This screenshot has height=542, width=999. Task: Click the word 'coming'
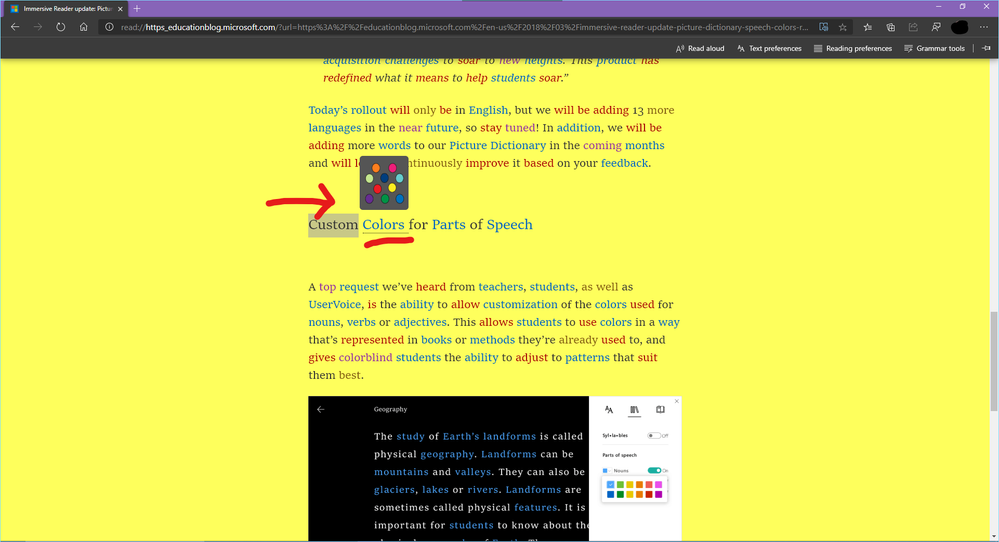(x=602, y=146)
